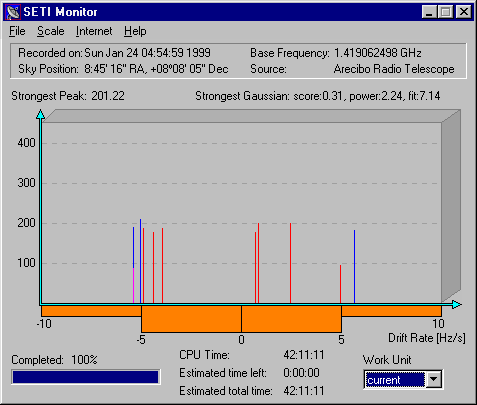Screen dimensions: 477x405
Task: Click the magenta peak line in the chart
Action: click(133, 285)
